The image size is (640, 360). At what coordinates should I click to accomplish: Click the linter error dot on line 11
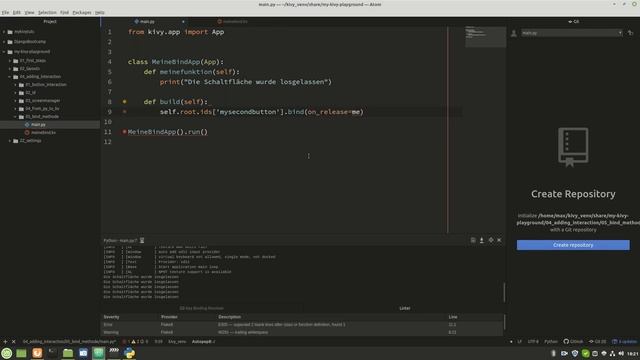(124, 132)
